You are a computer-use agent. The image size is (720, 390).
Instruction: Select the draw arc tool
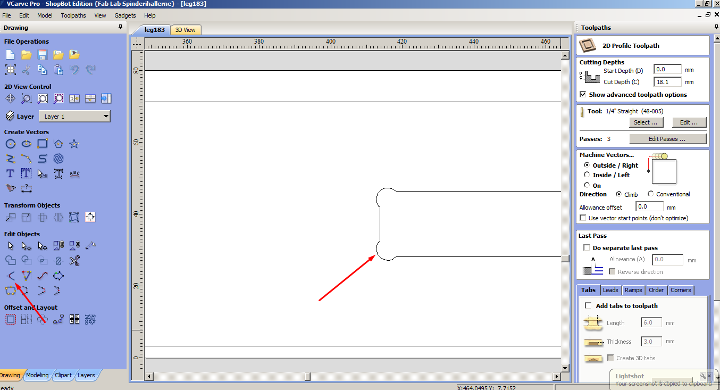pyautogui.click(x=26, y=159)
